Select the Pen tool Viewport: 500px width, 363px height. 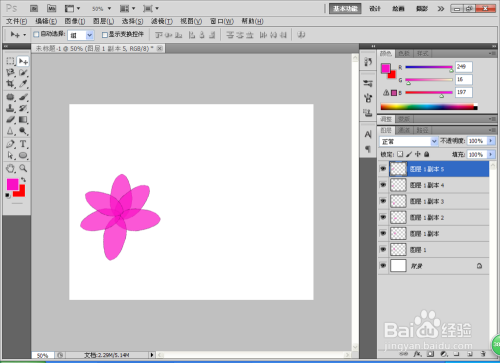(10, 144)
